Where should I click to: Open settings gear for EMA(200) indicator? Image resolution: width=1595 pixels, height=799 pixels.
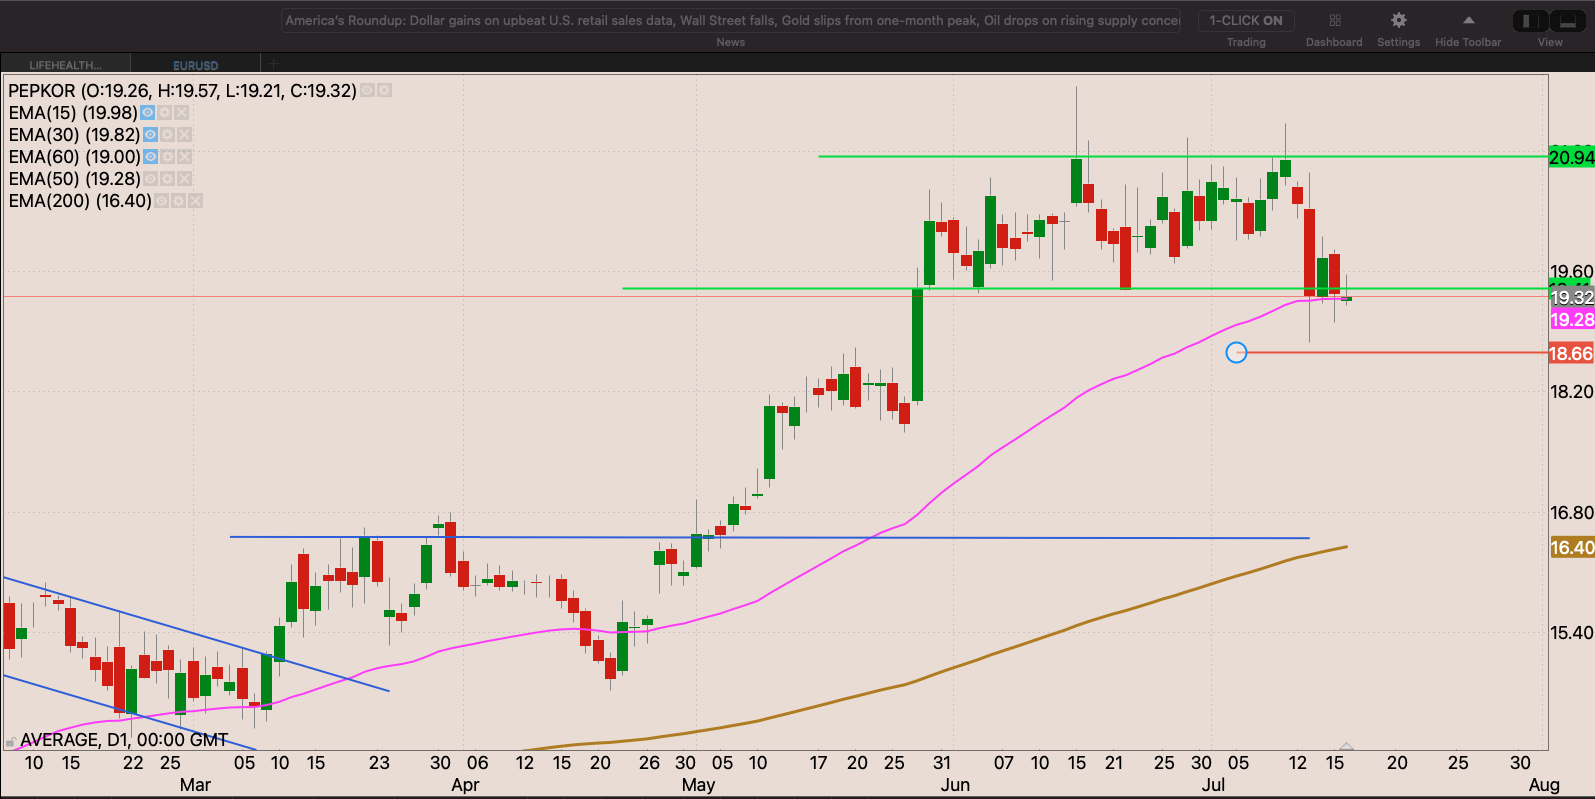178,201
